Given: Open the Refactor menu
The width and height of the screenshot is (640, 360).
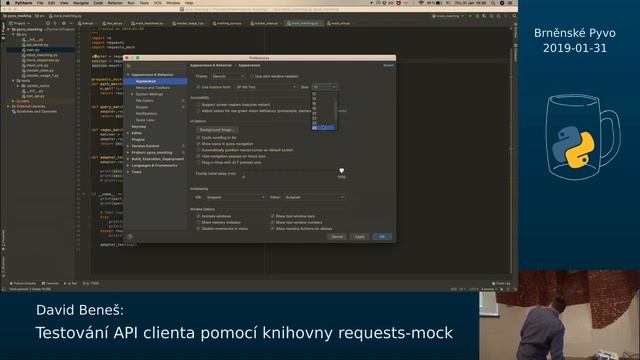Looking at the screenshot, I should click(x=115, y=3).
